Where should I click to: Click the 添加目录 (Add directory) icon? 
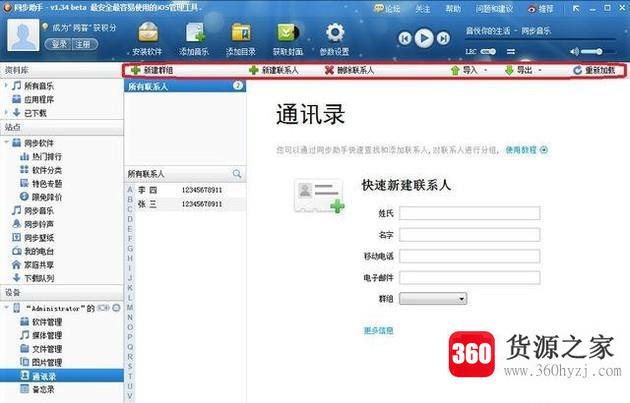click(241, 39)
